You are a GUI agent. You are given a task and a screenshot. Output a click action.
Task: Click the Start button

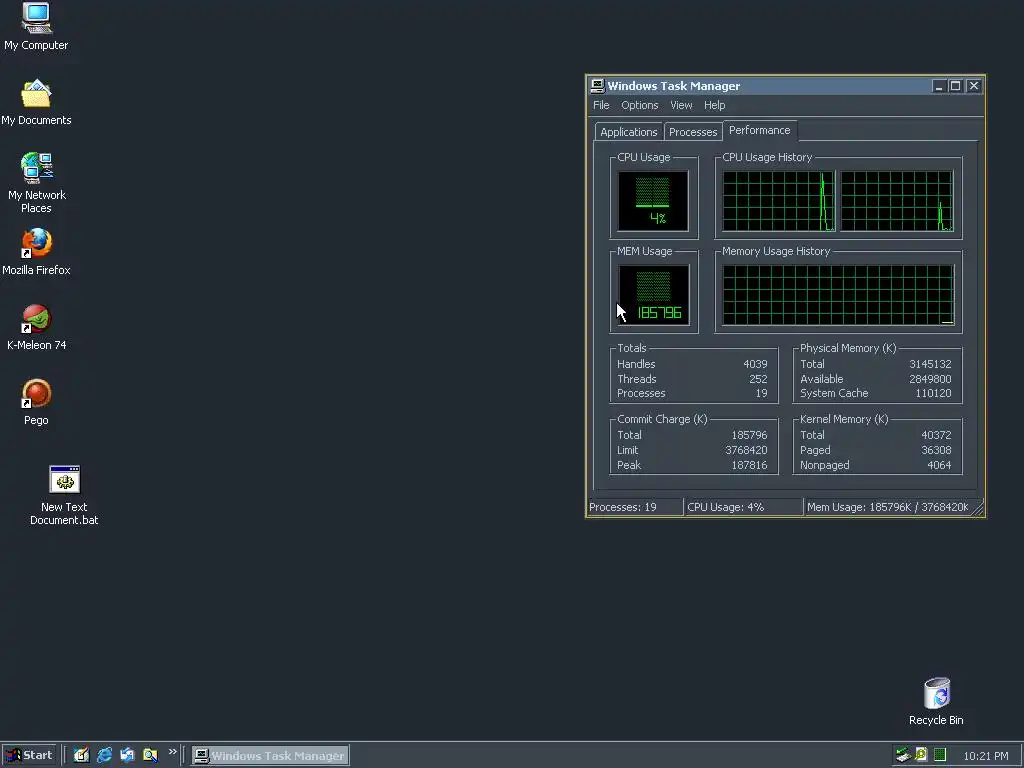pos(29,755)
